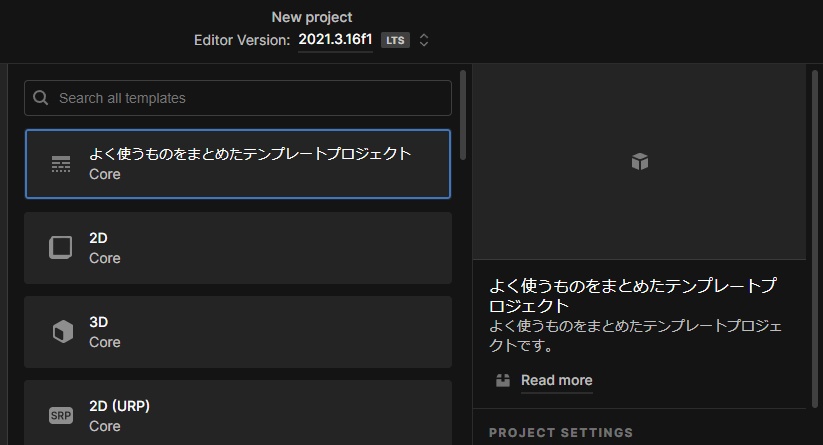Click the 2021.3.16f1 editor version text
Image resolution: width=823 pixels, height=445 pixels.
335,40
